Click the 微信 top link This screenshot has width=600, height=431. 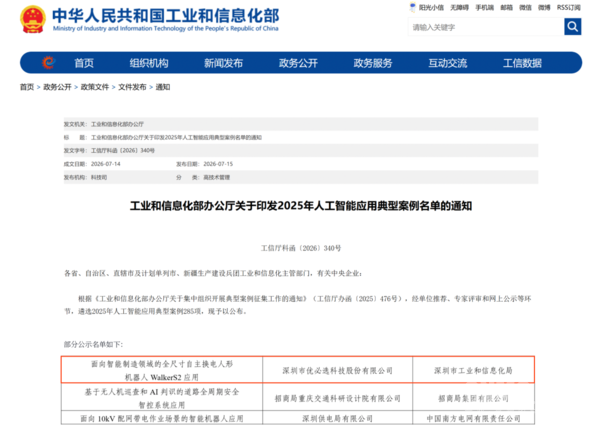525,8
